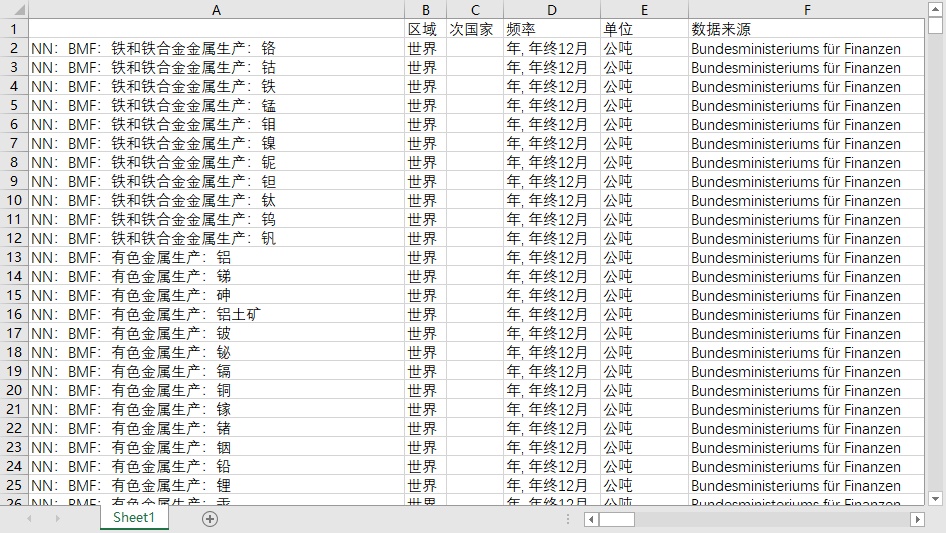This screenshot has height=533, width=946.
Task: Select cell with 铁和铁合金金属生产: 铬
Action: pos(217,48)
